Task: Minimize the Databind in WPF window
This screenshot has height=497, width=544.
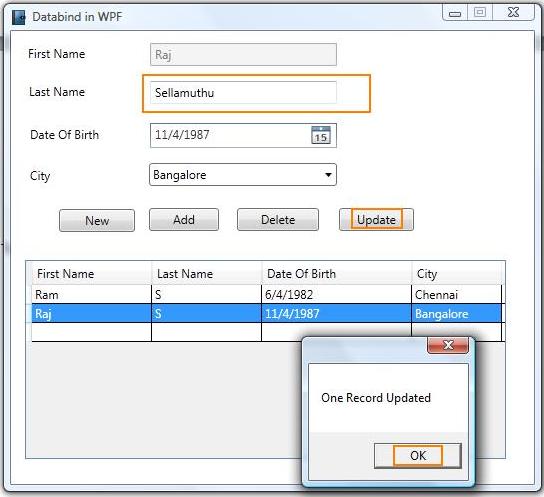Action: point(455,13)
